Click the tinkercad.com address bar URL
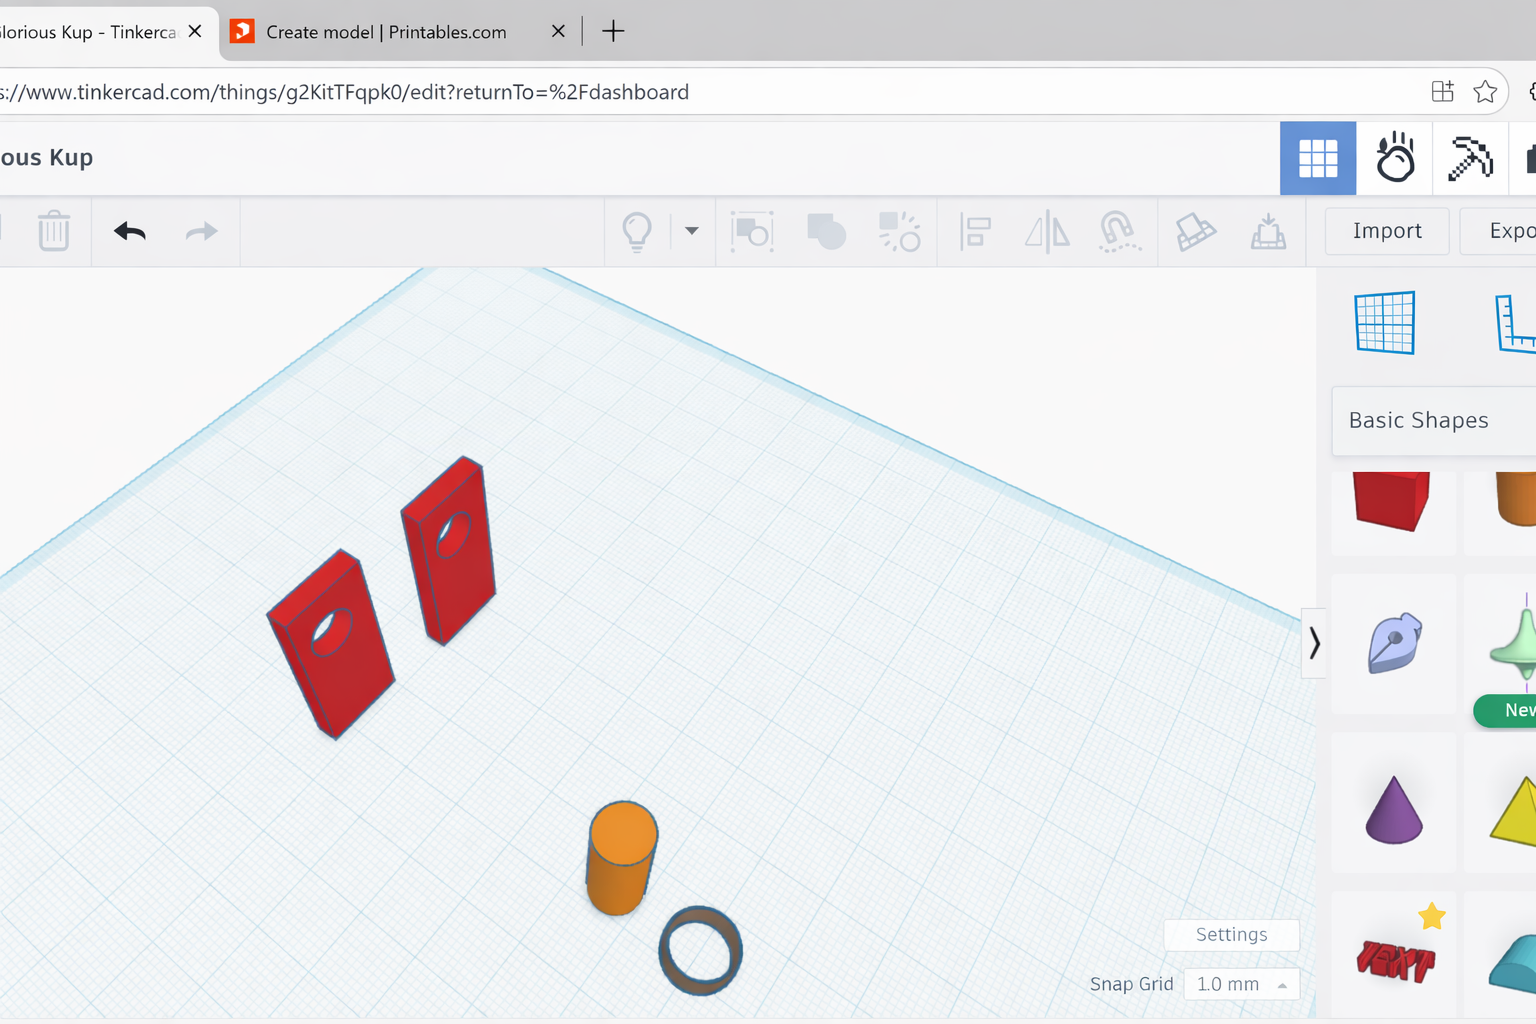The height and width of the screenshot is (1024, 1536). tap(345, 92)
